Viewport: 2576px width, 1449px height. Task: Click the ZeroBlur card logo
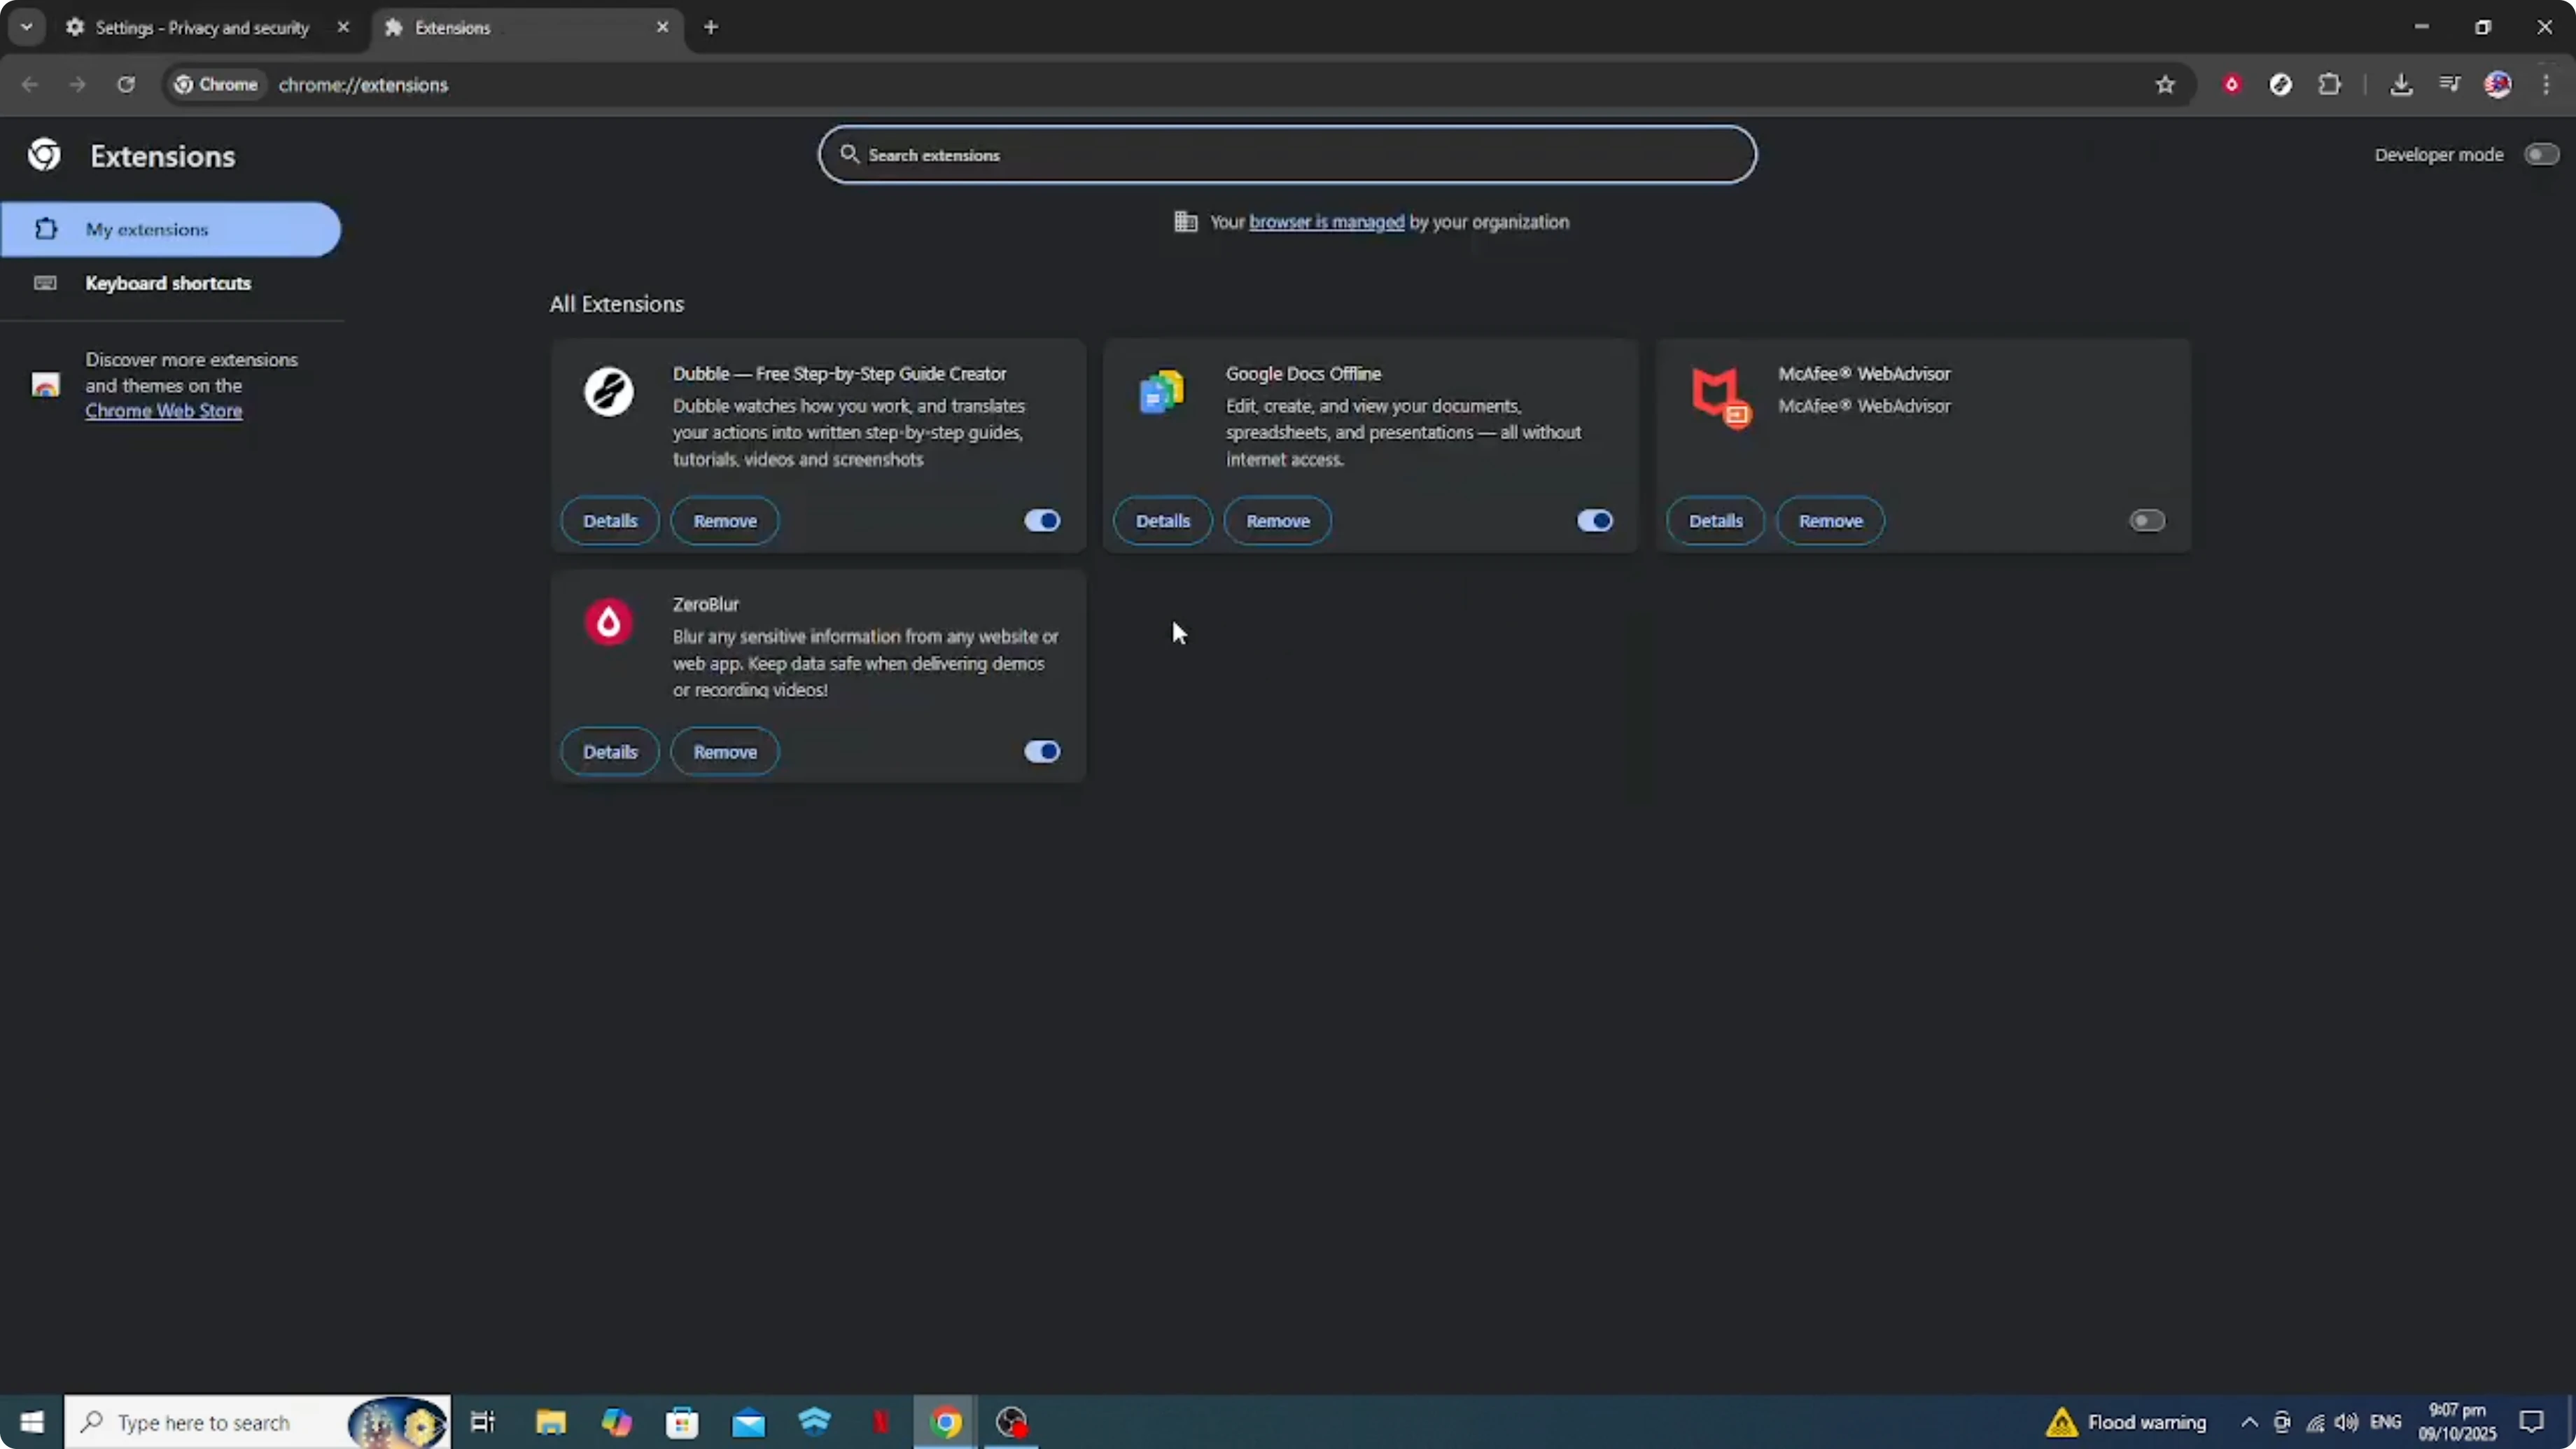(x=608, y=622)
